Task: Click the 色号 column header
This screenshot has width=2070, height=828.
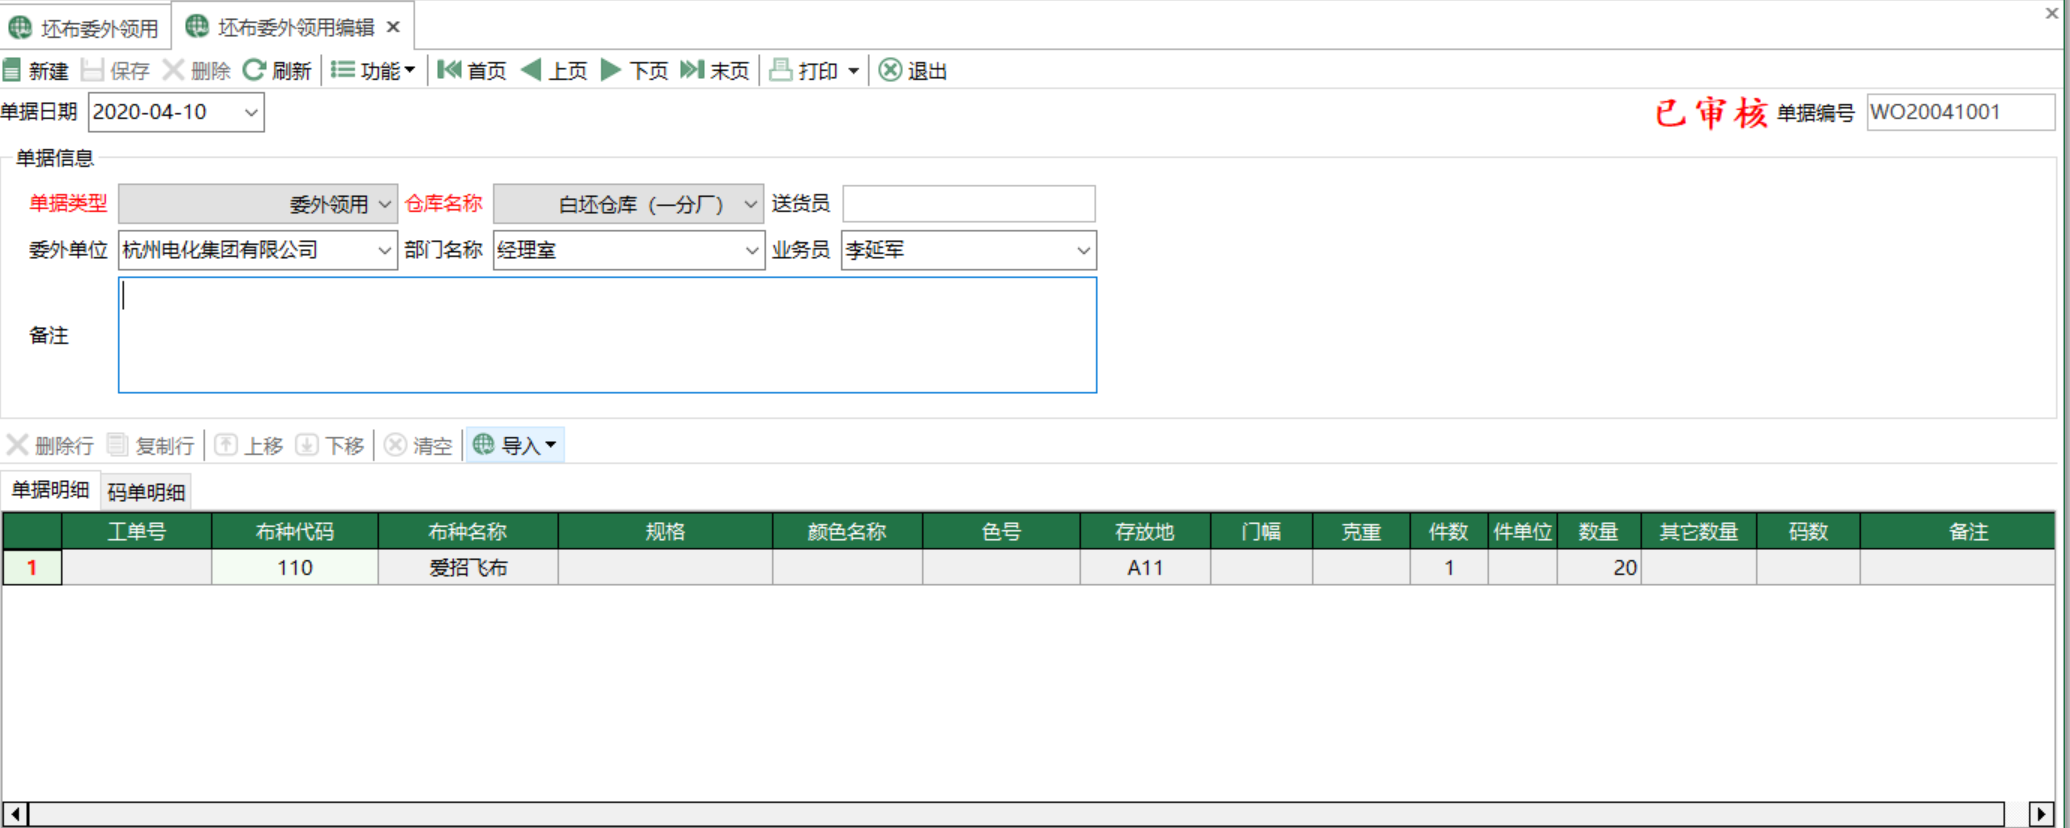Action: pyautogui.click(x=1001, y=531)
